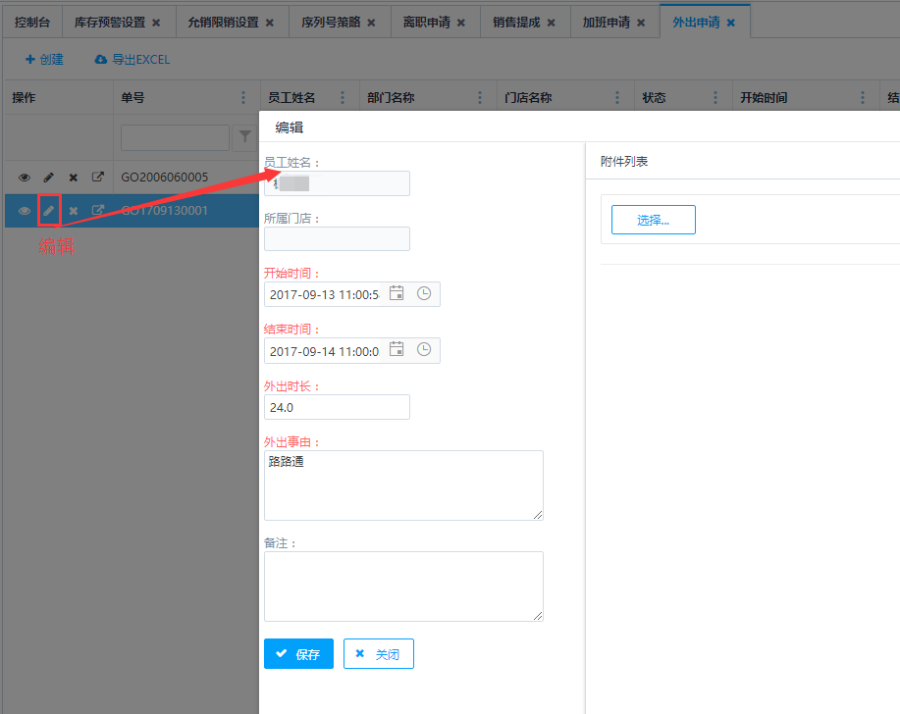View details via eye icon of GO2006060005

click(25, 177)
